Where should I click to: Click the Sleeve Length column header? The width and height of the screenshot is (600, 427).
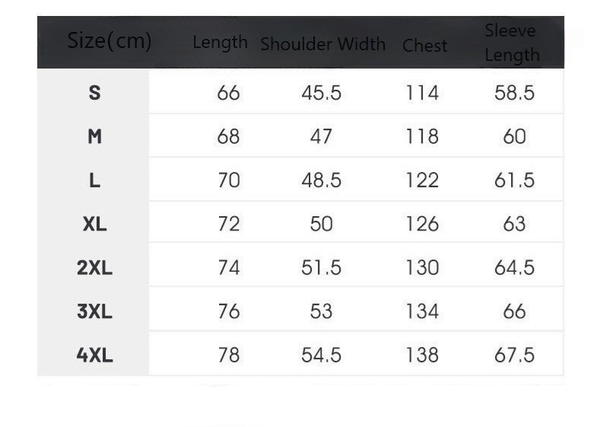(x=512, y=43)
